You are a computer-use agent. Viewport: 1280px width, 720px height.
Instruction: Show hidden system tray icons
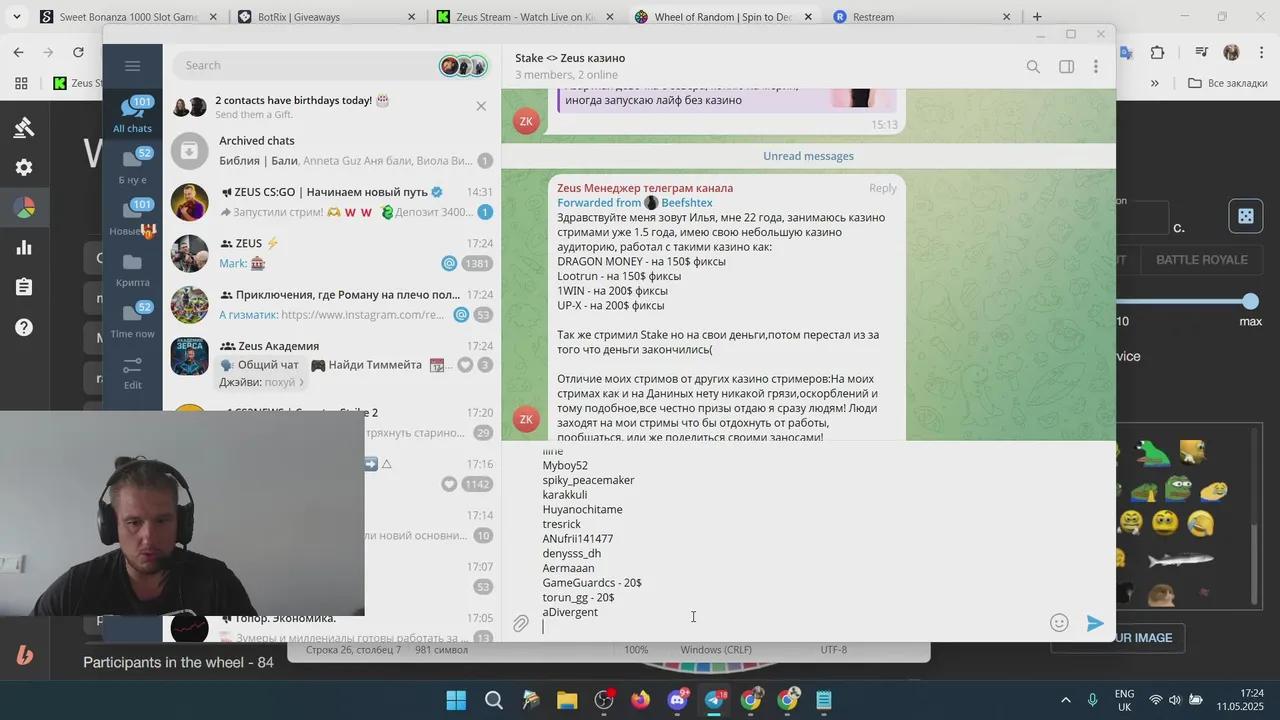pyautogui.click(x=1066, y=700)
